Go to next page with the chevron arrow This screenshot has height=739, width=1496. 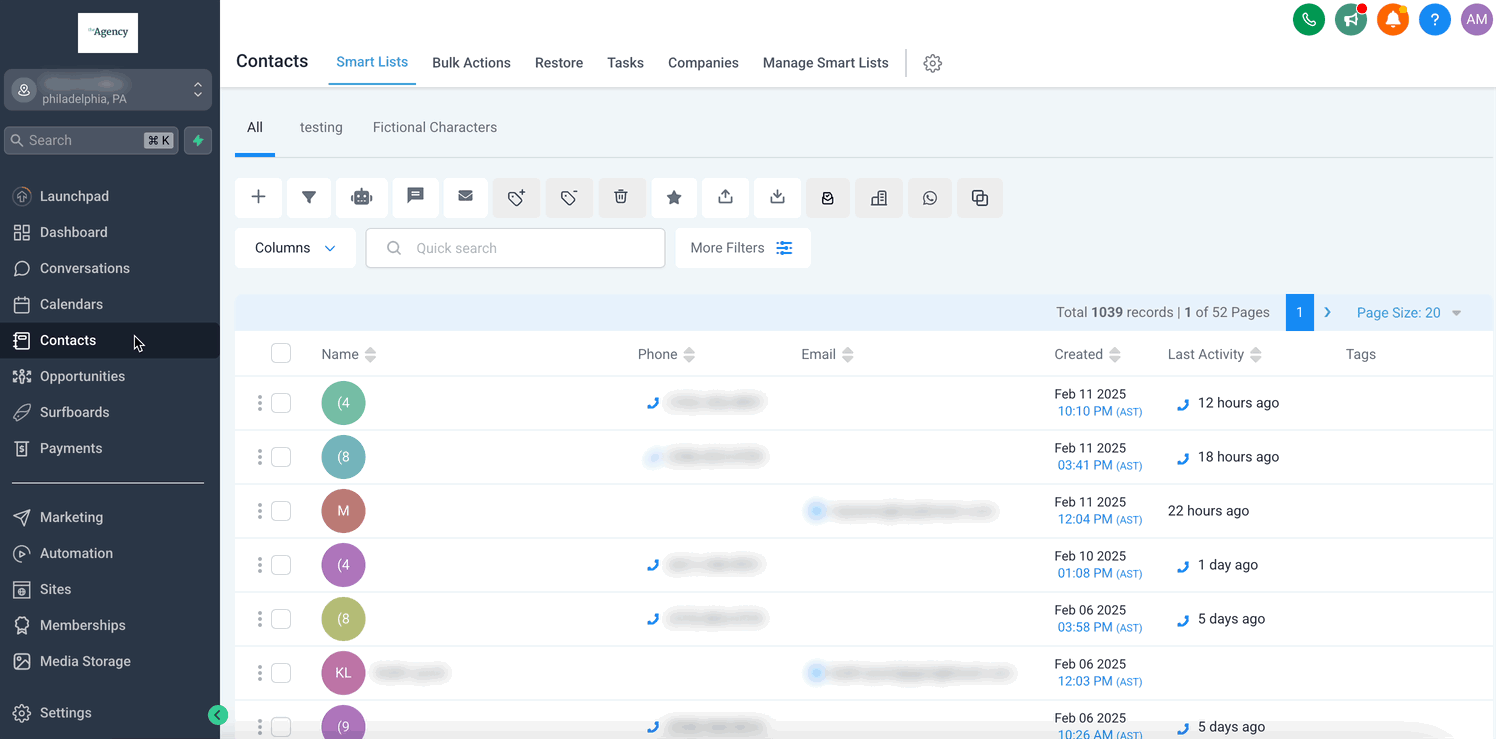(x=1328, y=313)
